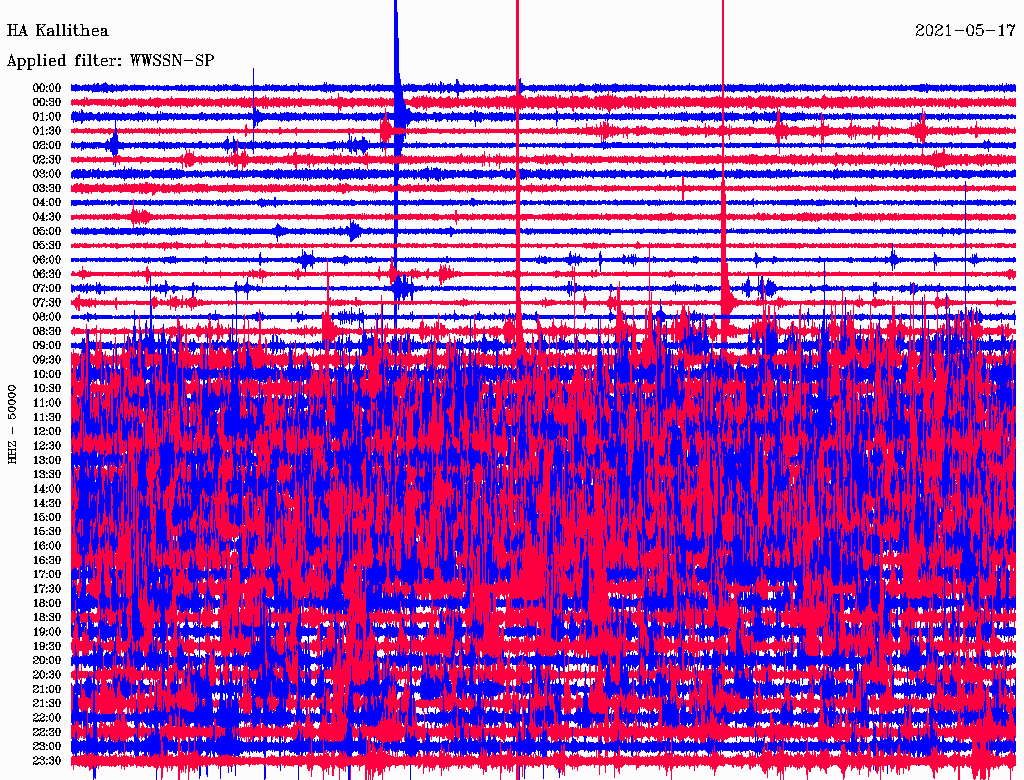Viewport: 1024px width, 780px height.
Task: Select the 12:30 time row label
Action: (x=47, y=446)
